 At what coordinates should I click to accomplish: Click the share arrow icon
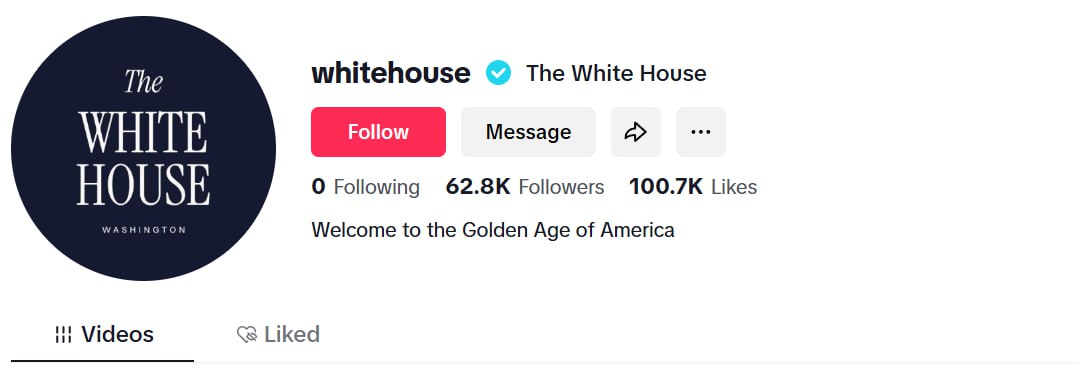[635, 132]
